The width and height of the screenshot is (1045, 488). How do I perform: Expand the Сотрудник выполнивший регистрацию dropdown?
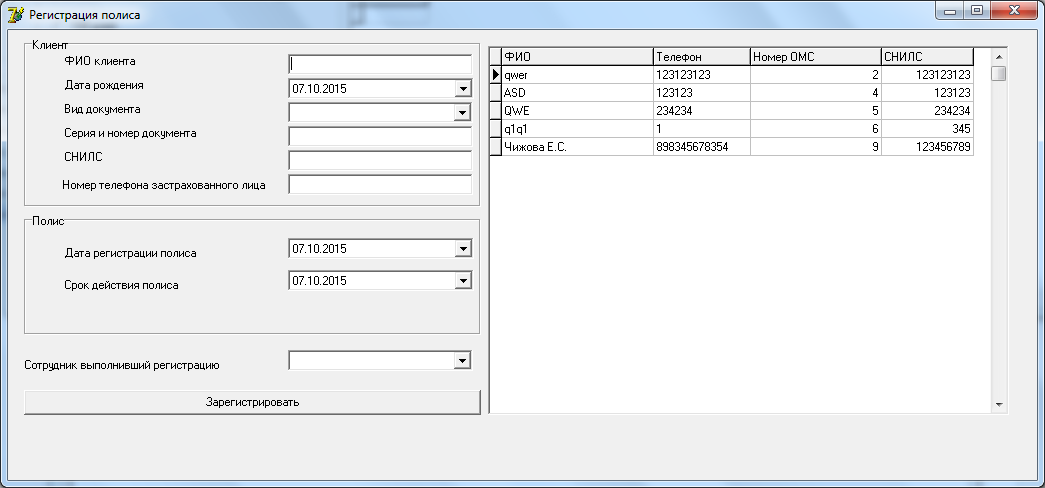[462, 361]
